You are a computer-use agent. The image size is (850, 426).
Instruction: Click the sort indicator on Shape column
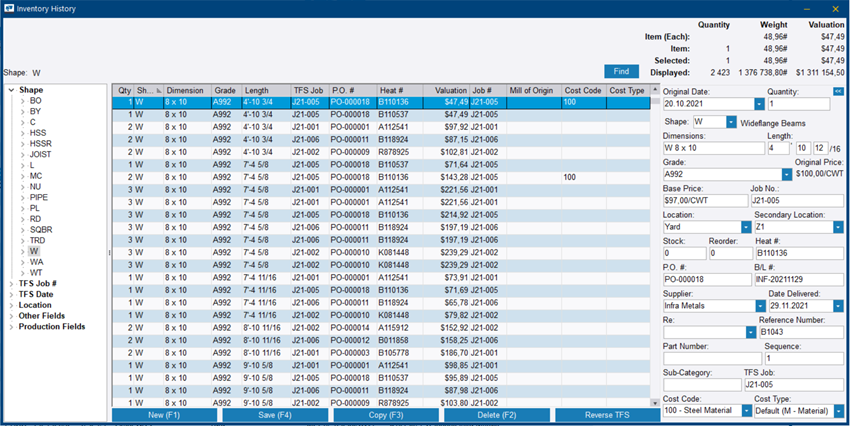coord(158,90)
